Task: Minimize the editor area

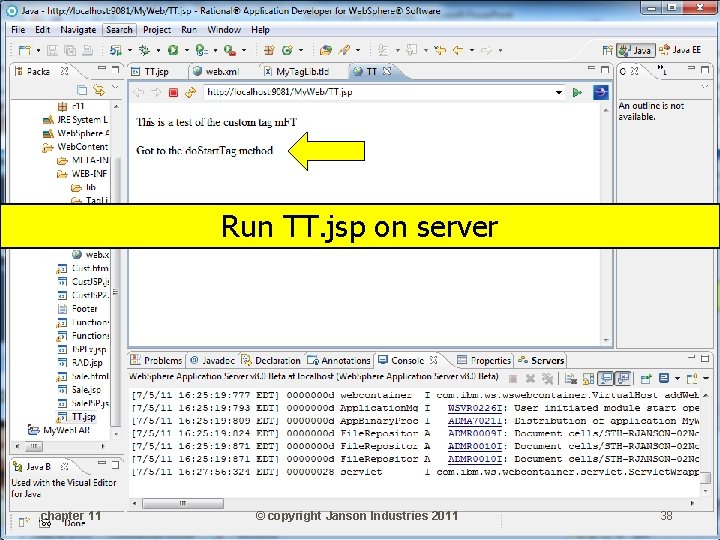Action: tap(591, 69)
